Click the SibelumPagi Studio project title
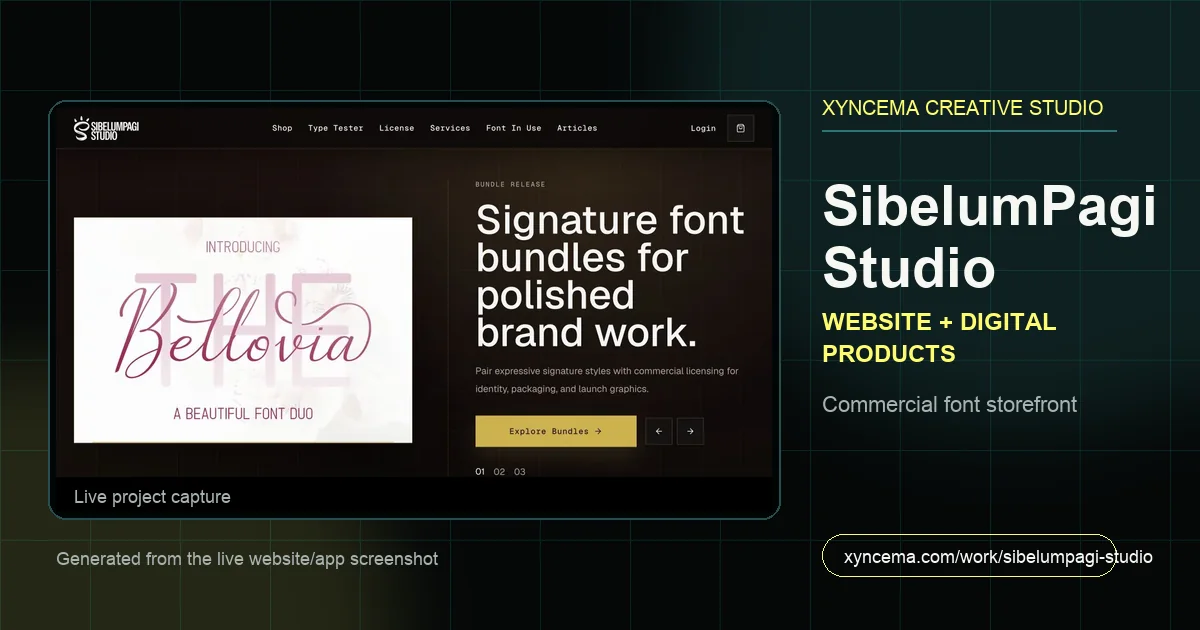The height and width of the screenshot is (630, 1200). pos(989,238)
